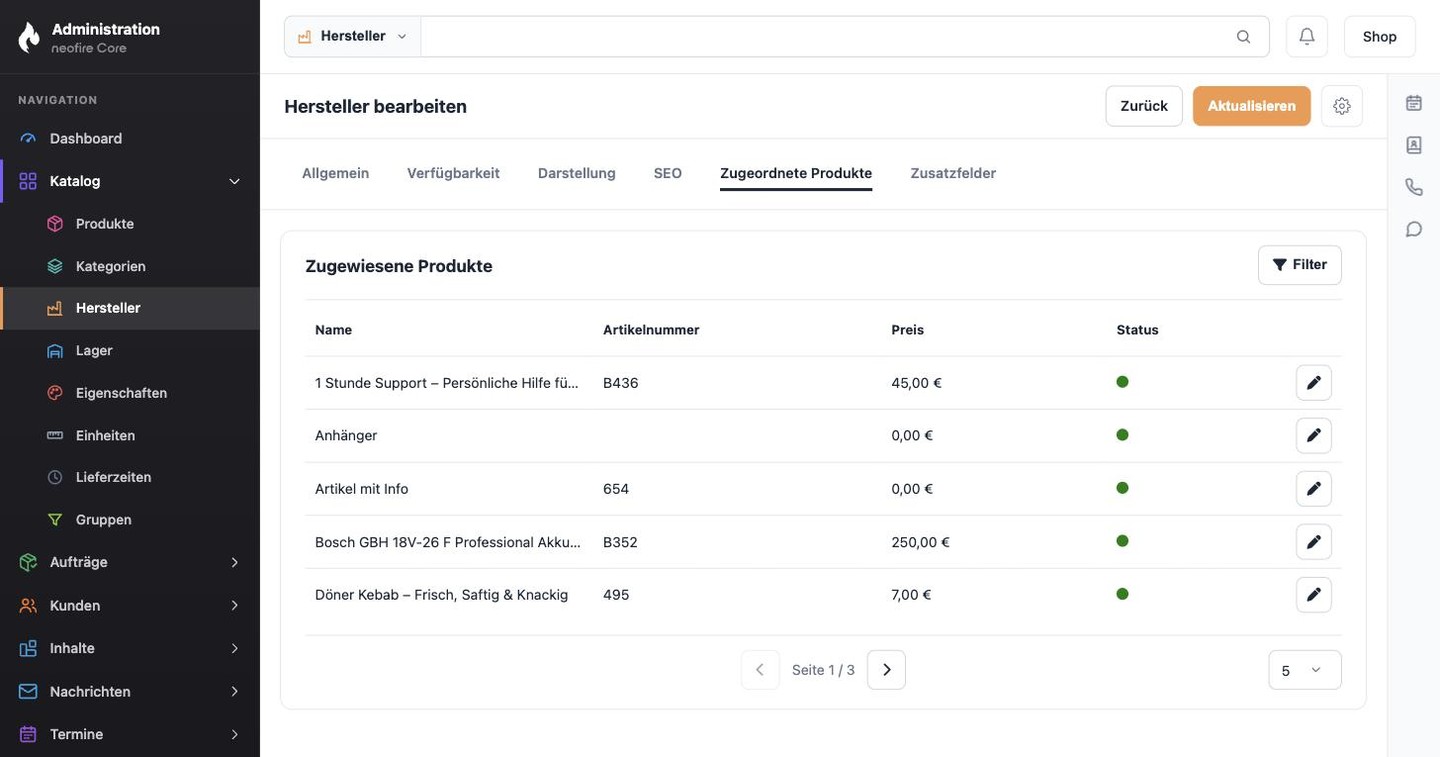Open Kategorien in sidebar
The image size is (1440, 757).
point(130,266)
